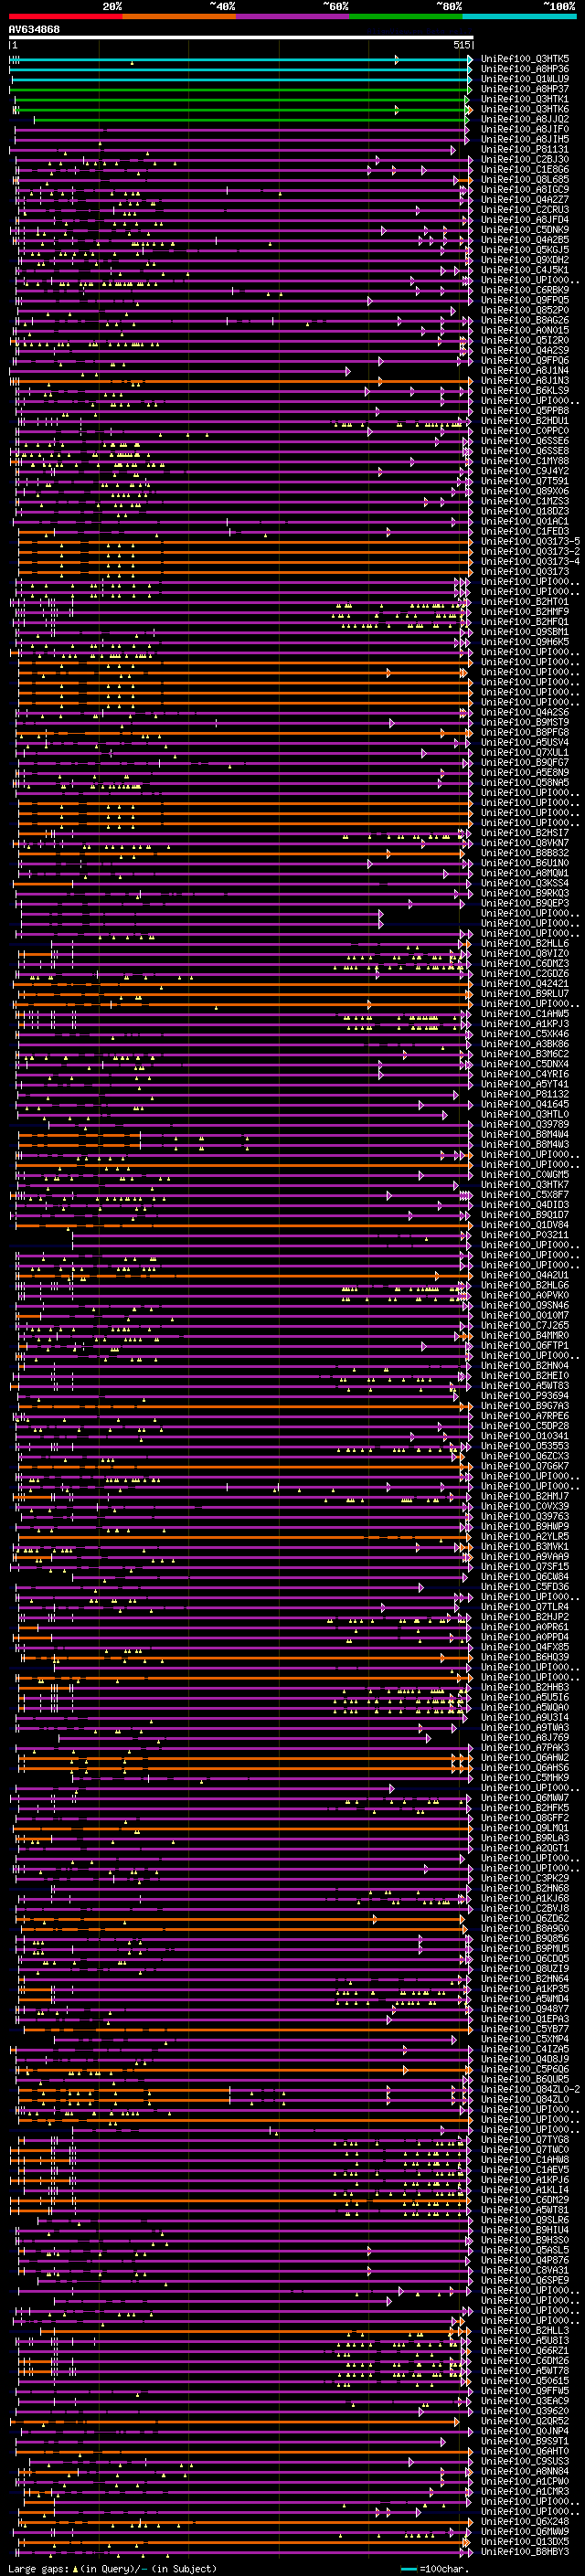Click the label UniRef100_Q18DZ3
Viewport: 585px width, 2576px height.
pos(525,512)
